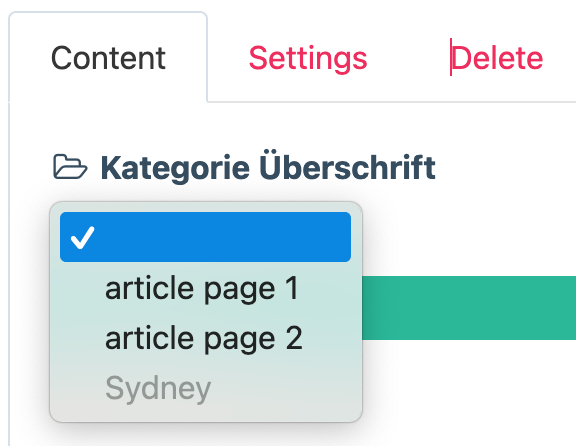Click the Kategorie Überschrift heading
This screenshot has width=576, height=446.
pos(268,167)
